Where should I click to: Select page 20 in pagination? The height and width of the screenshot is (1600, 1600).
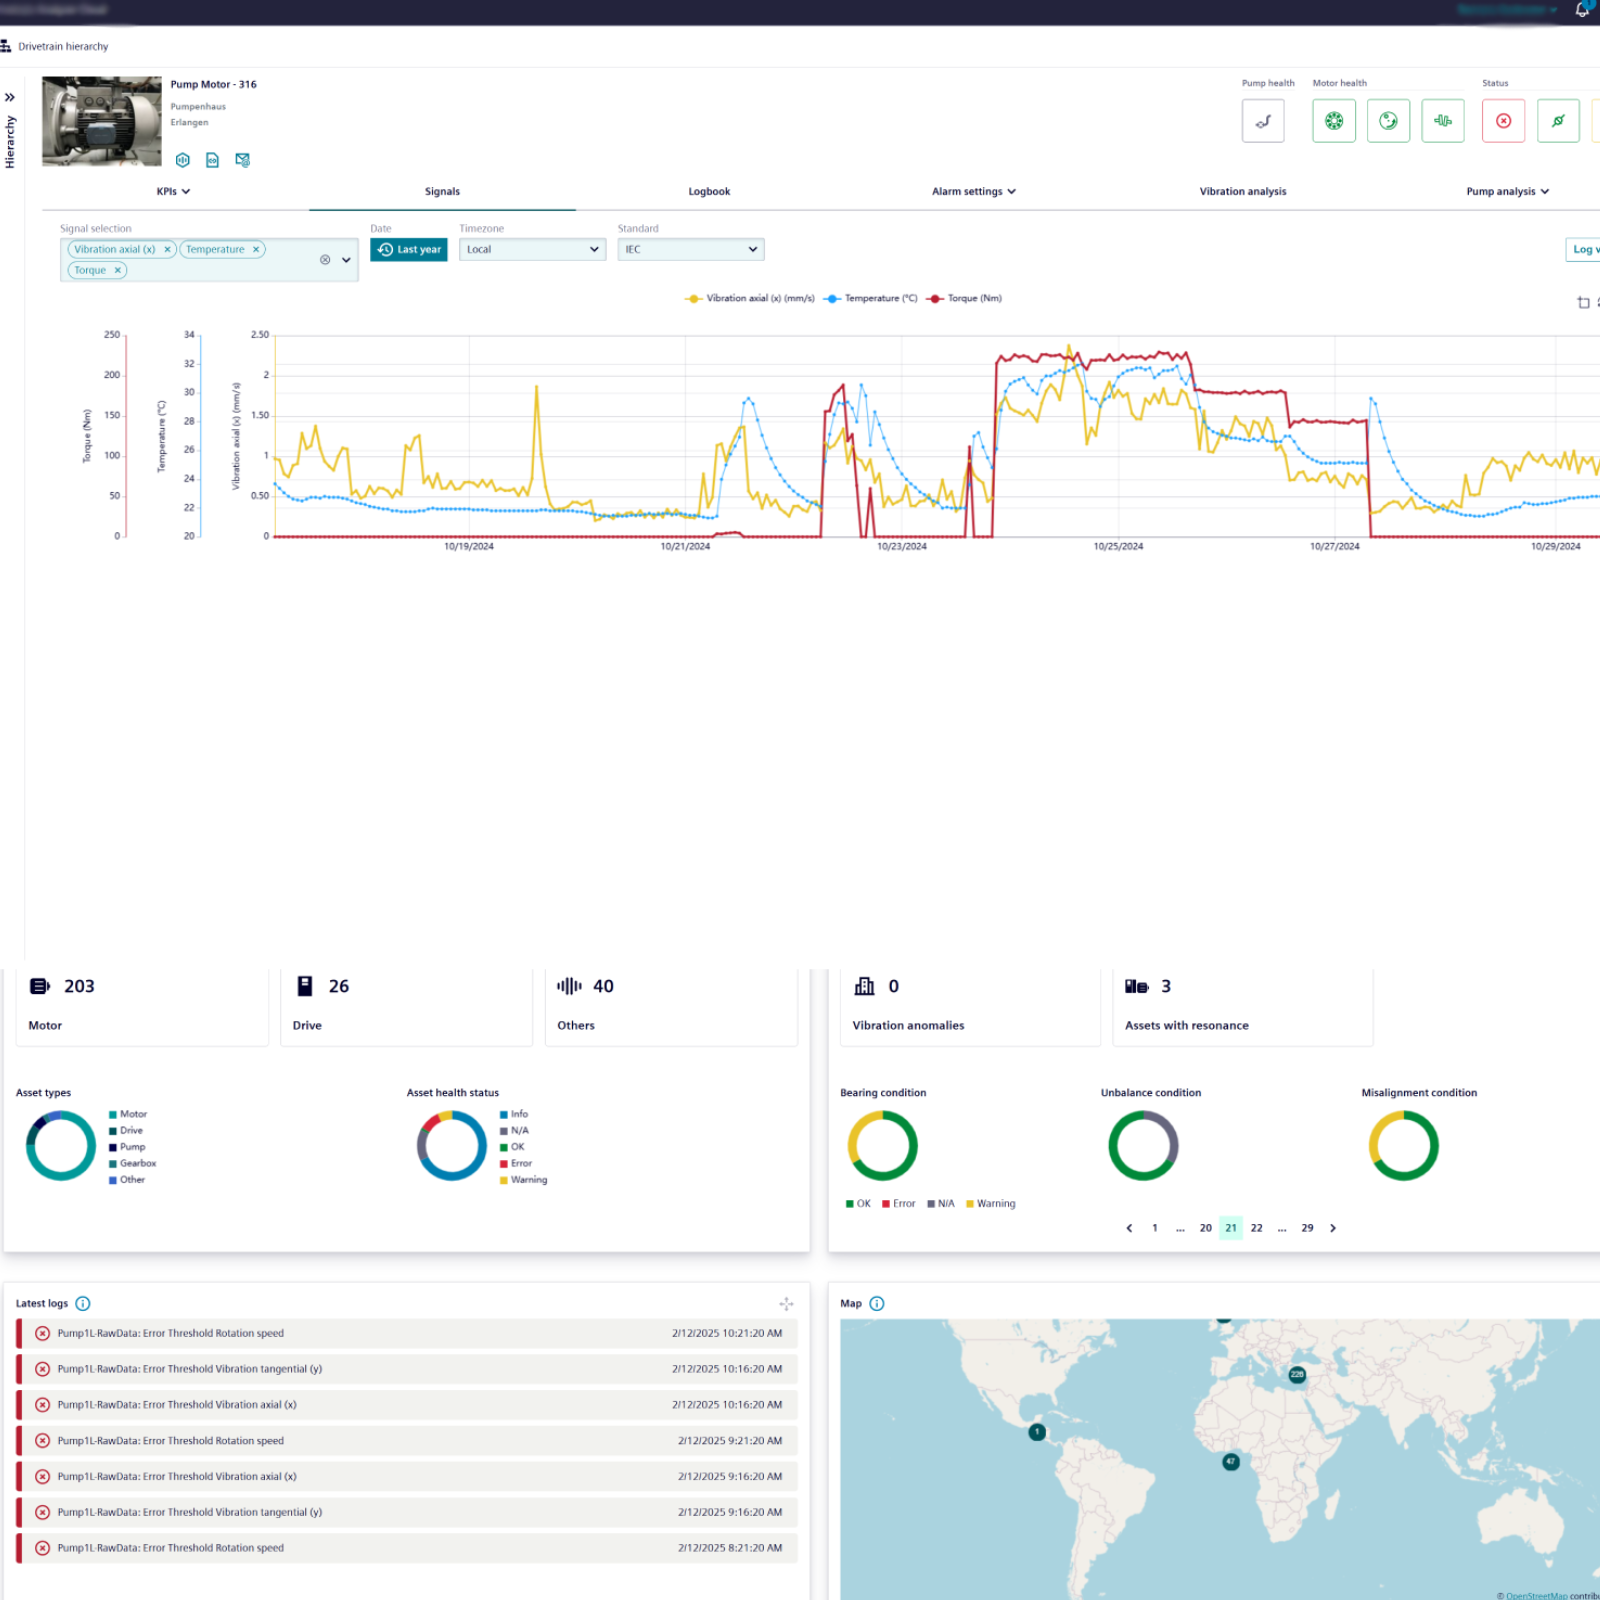(x=1206, y=1228)
